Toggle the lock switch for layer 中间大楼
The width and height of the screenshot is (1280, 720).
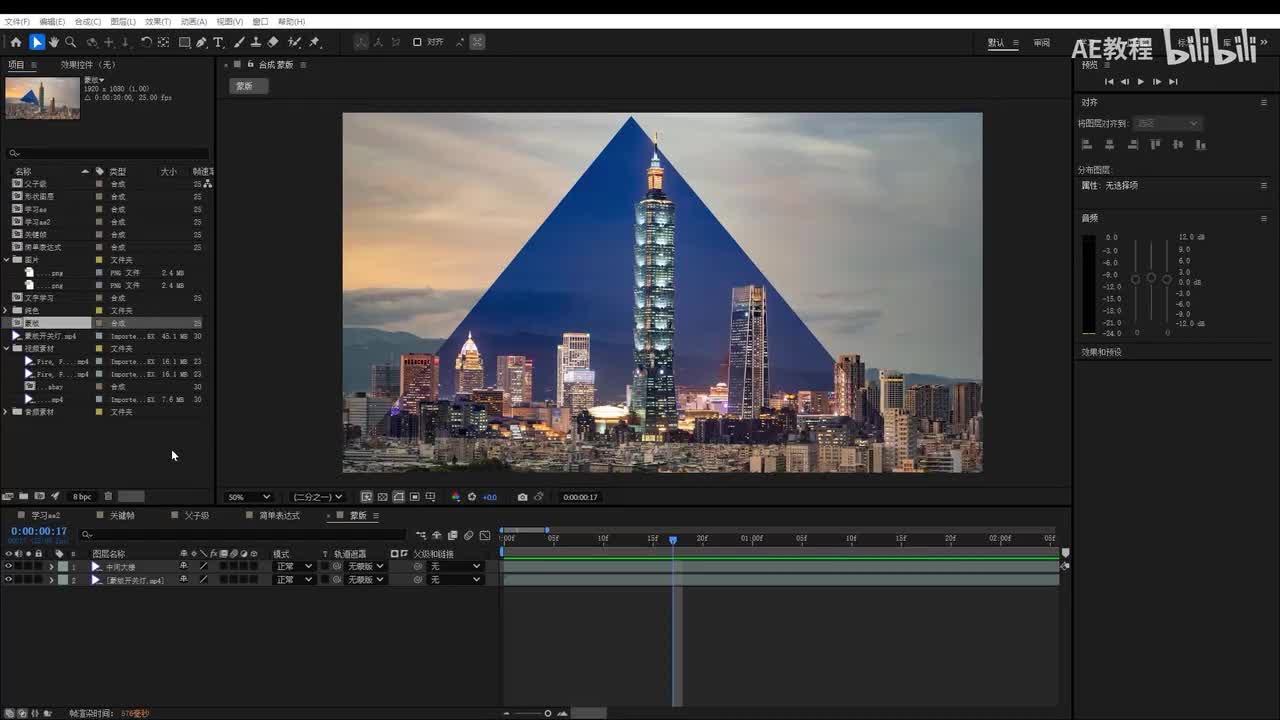[39, 566]
